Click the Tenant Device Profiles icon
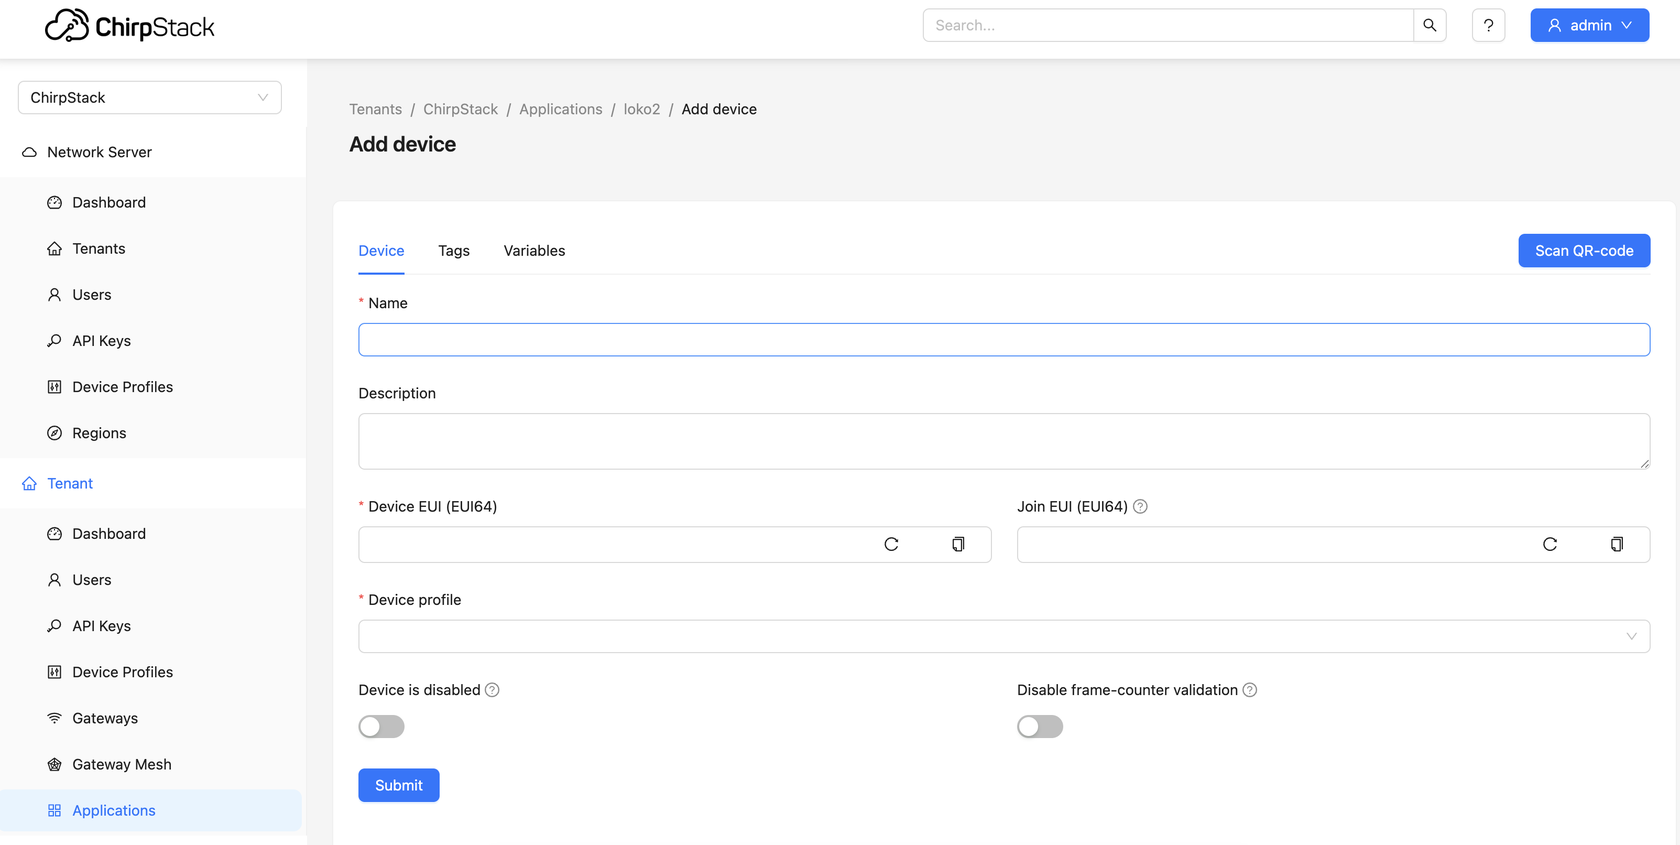This screenshot has width=1680, height=845. click(55, 671)
